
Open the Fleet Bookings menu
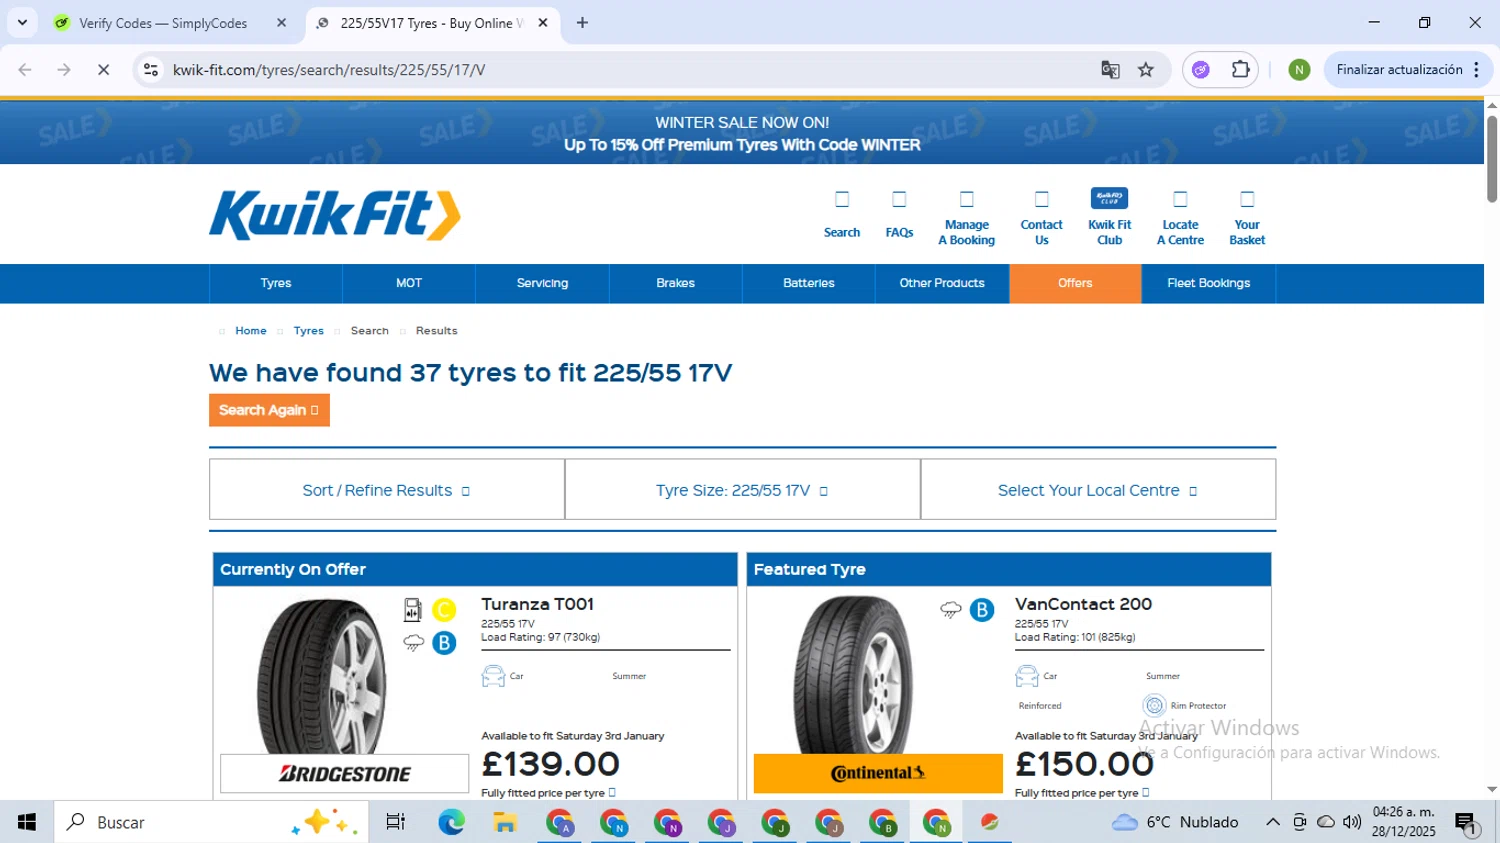(1208, 283)
